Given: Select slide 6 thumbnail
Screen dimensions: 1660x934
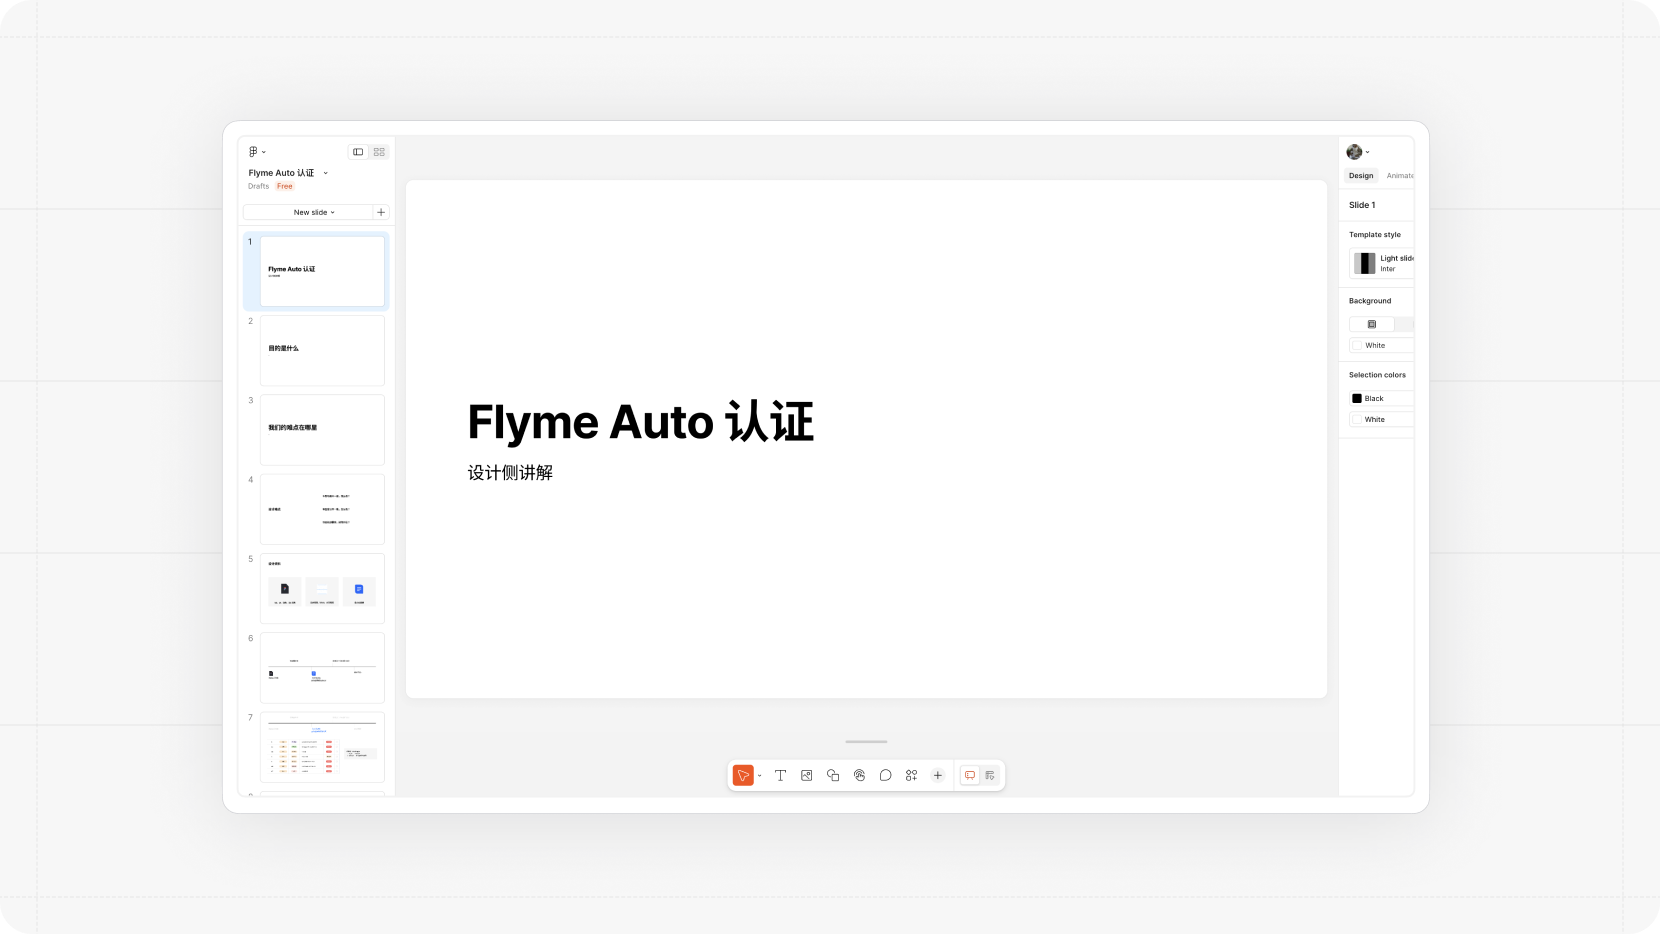Looking at the screenshot, I should pyautogui.click(x=322, y=667).
